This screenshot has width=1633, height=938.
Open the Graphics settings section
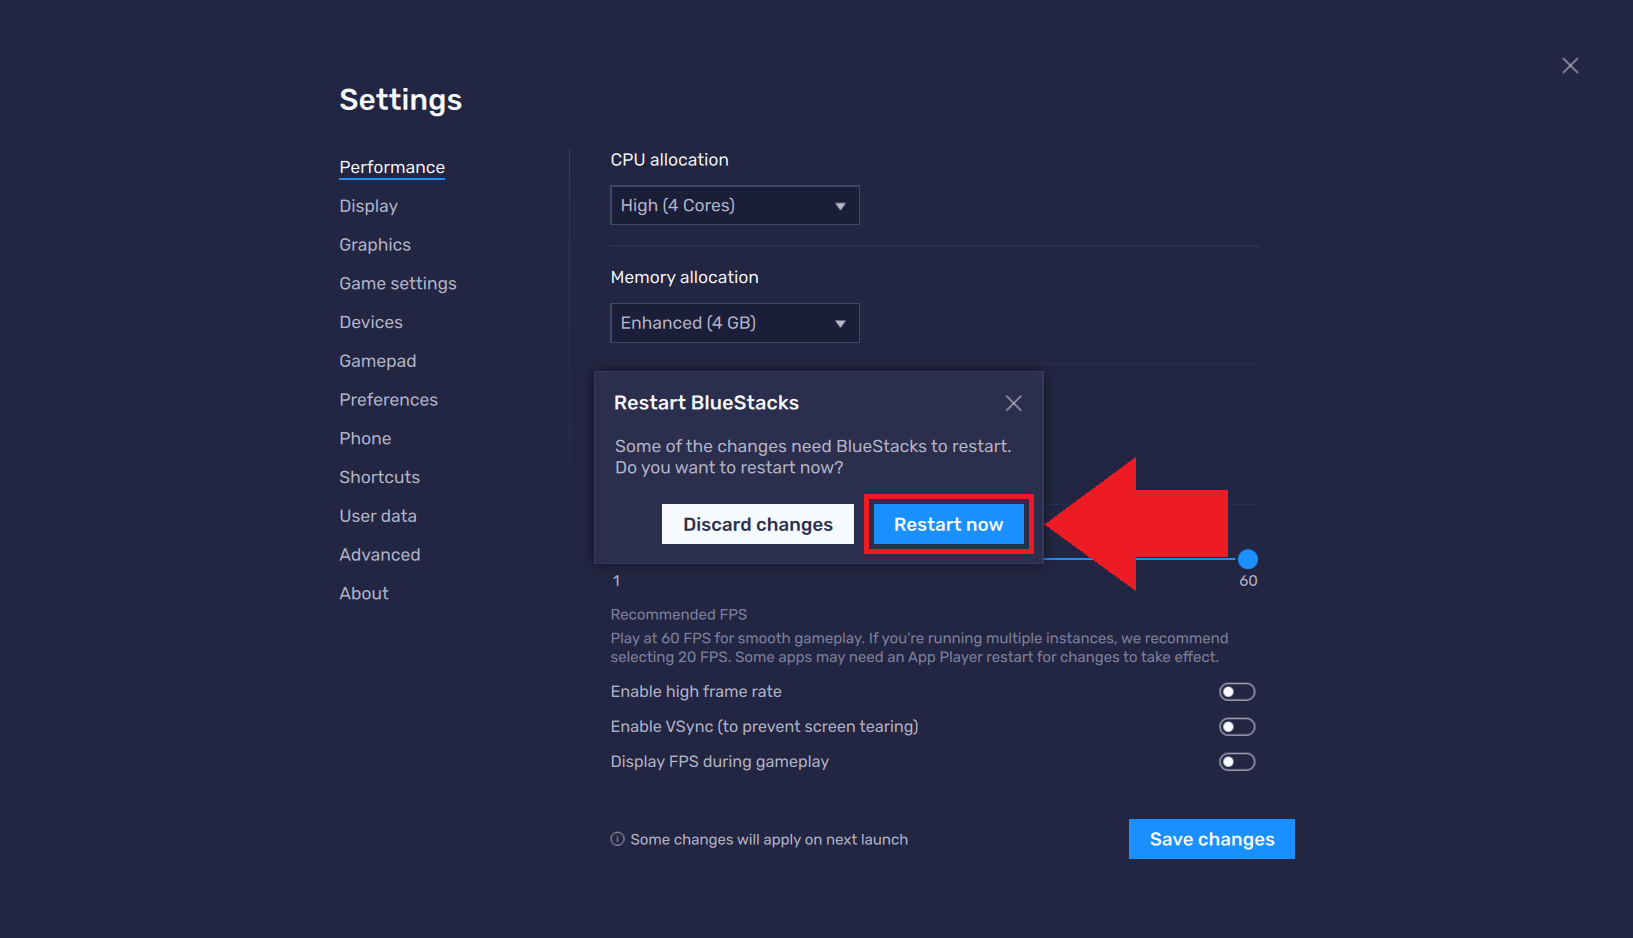coord(374,244)
